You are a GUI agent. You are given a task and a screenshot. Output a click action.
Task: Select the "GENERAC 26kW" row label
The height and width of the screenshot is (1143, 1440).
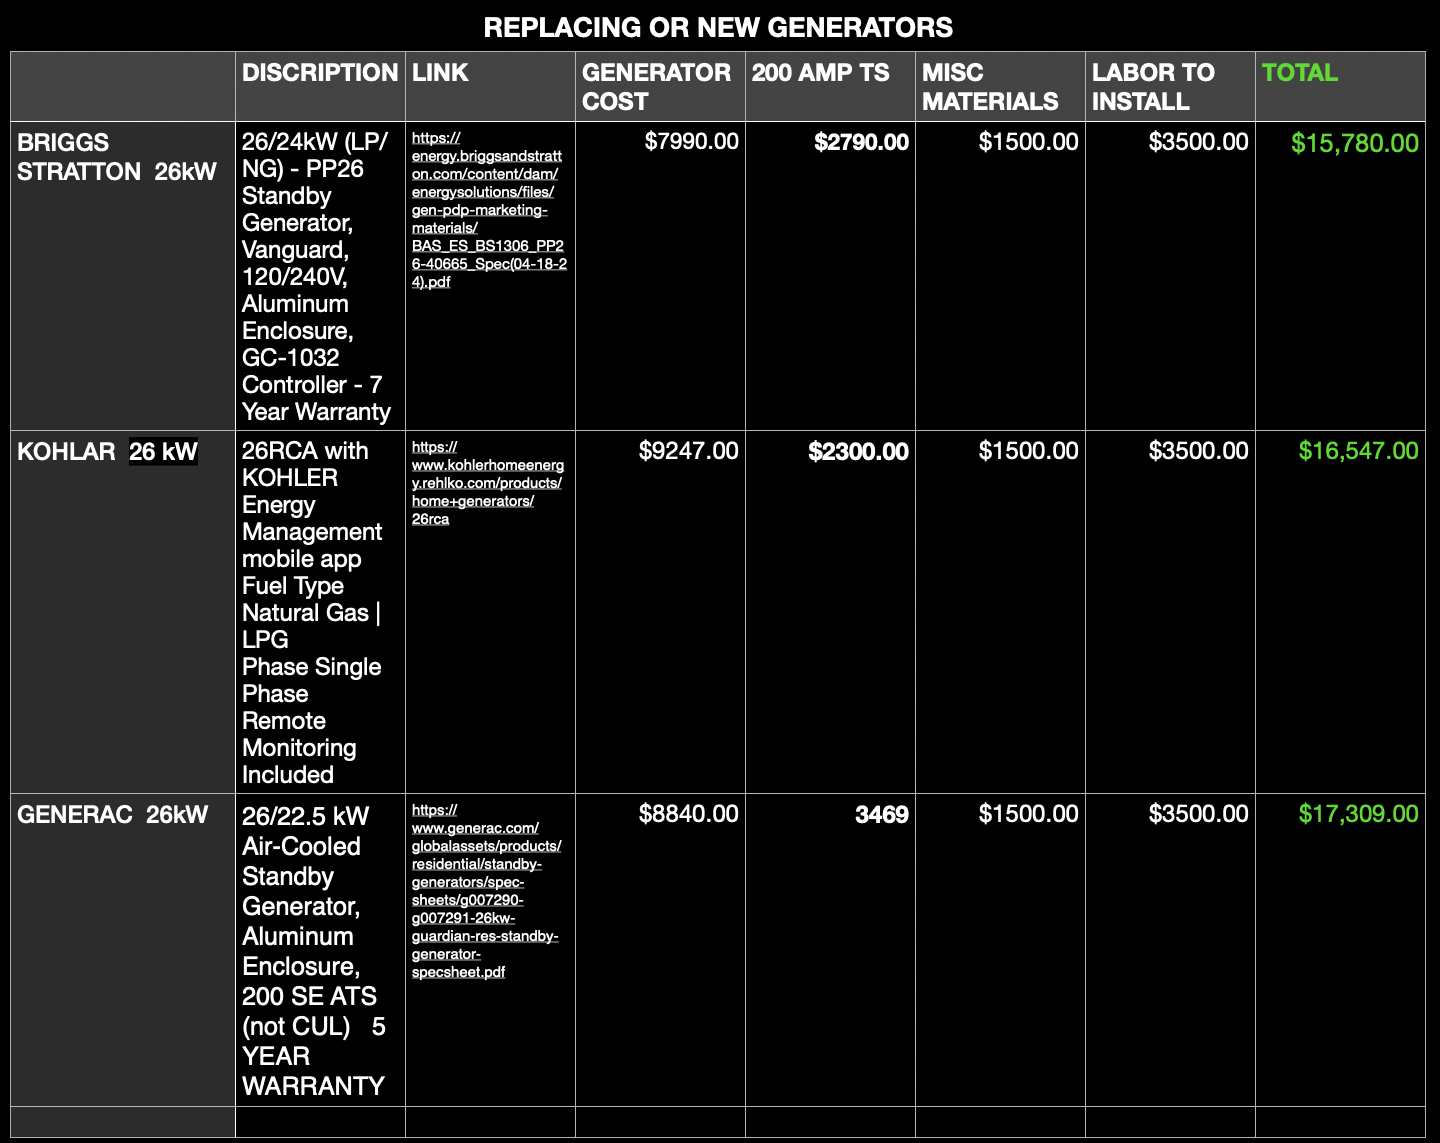coord(112,815)
